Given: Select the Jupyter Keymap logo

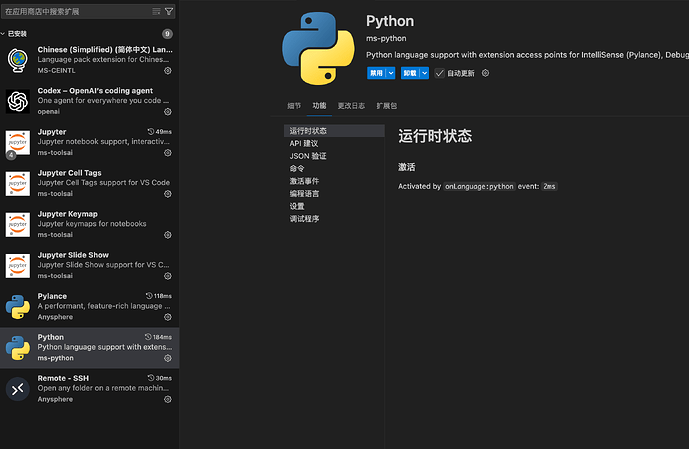Looking at the screenshot, I should (18, 224).
